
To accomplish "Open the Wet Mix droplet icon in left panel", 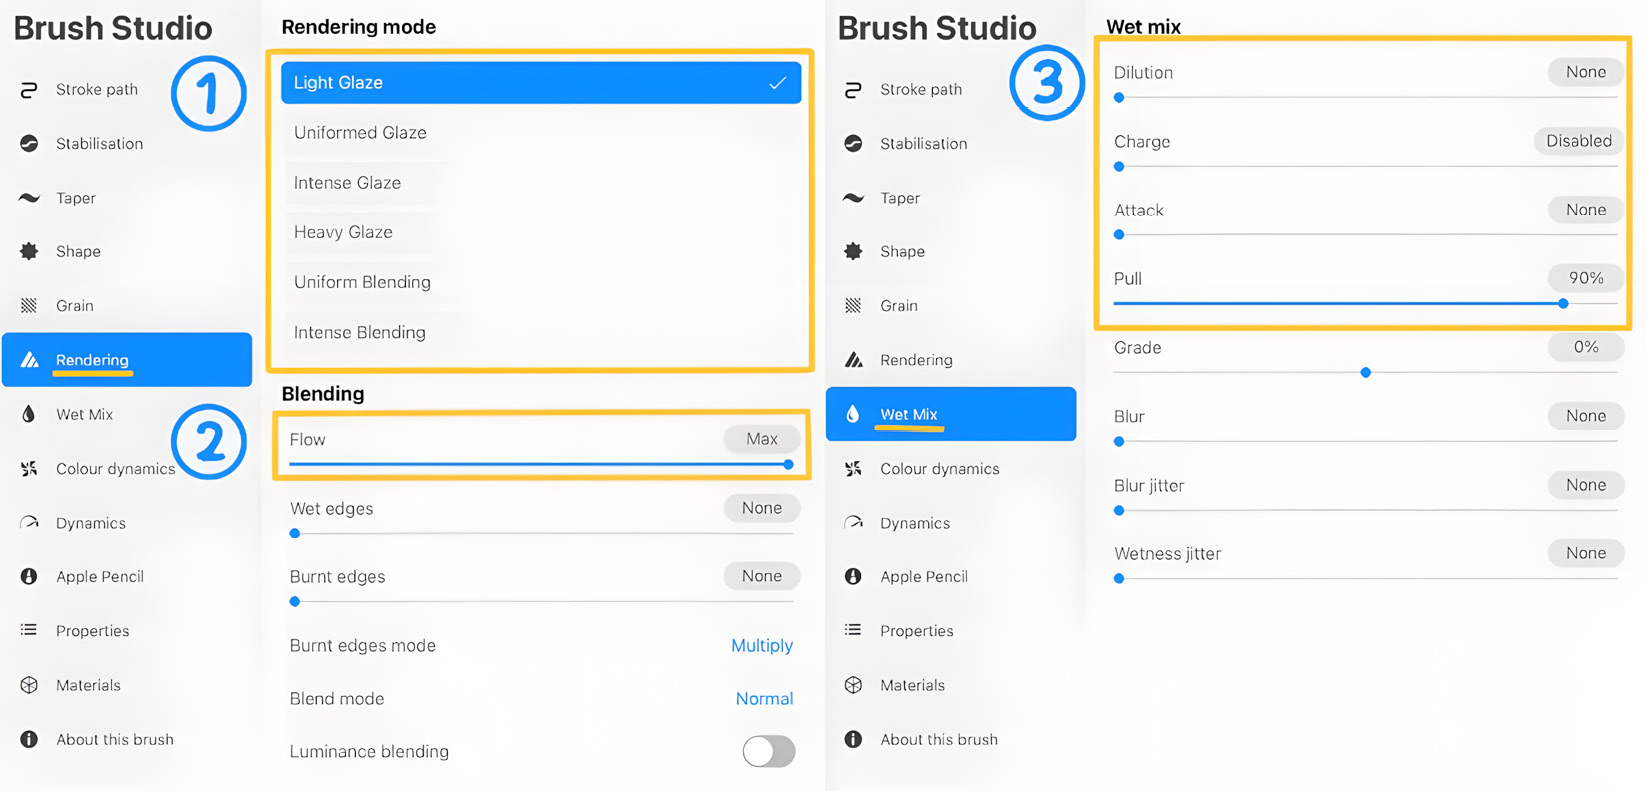I will point(29,414).
